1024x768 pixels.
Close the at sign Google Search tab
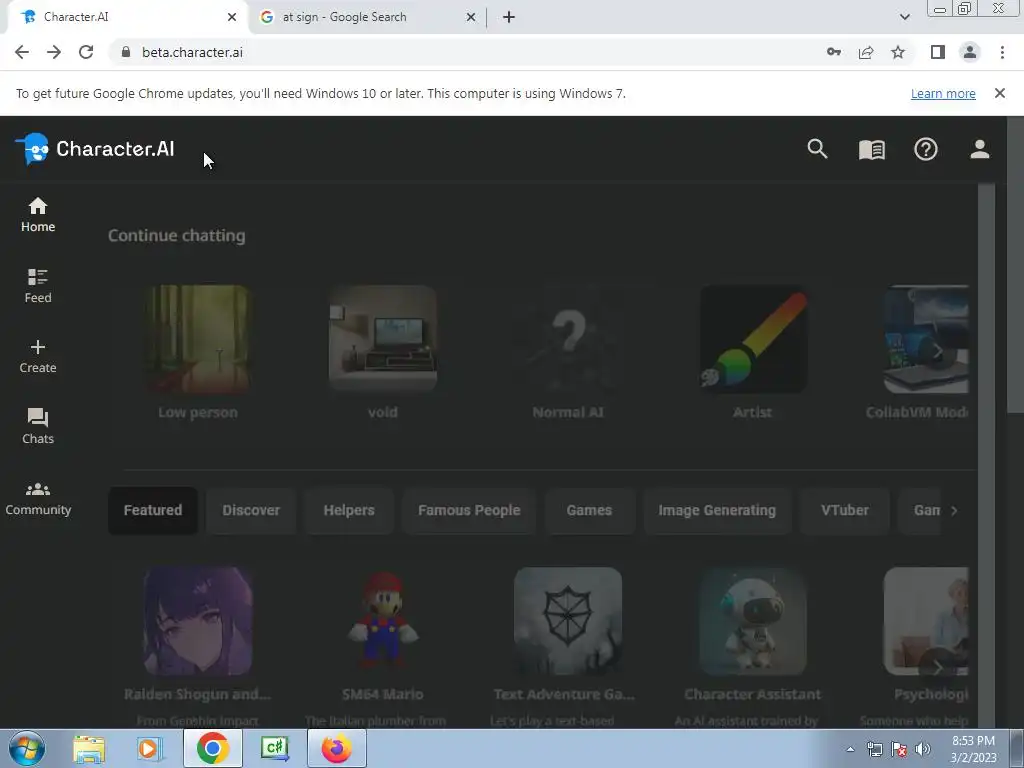point(471,17)
